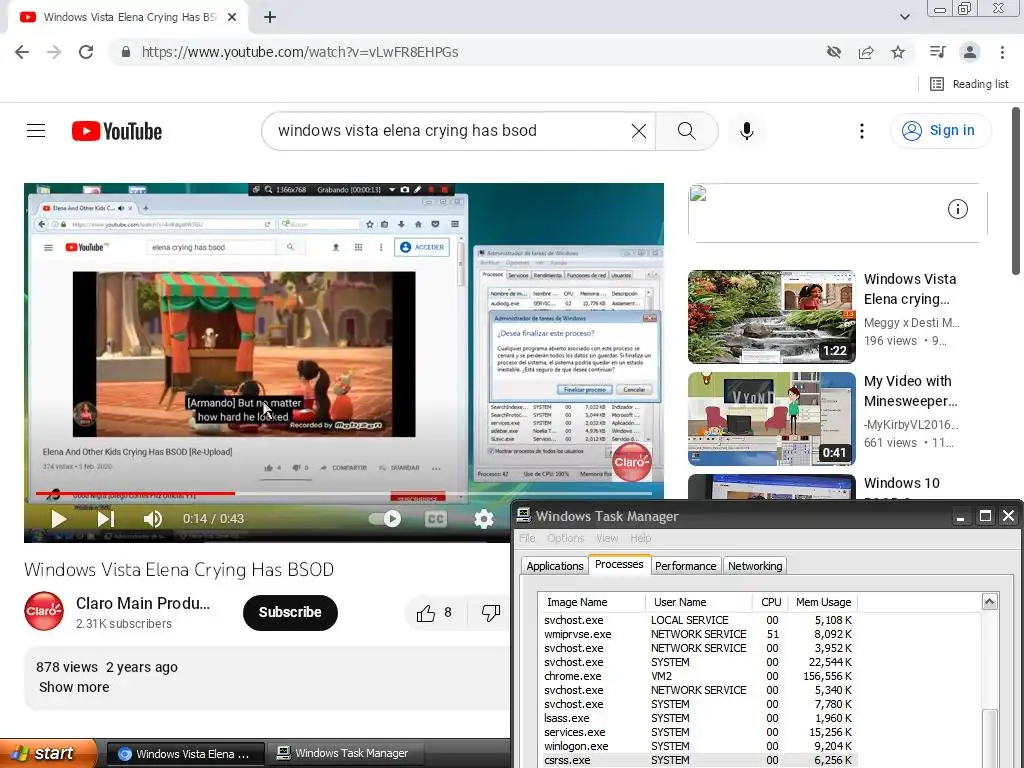Start voice search with microphone
1024x768 pixels.
point(746,131)
